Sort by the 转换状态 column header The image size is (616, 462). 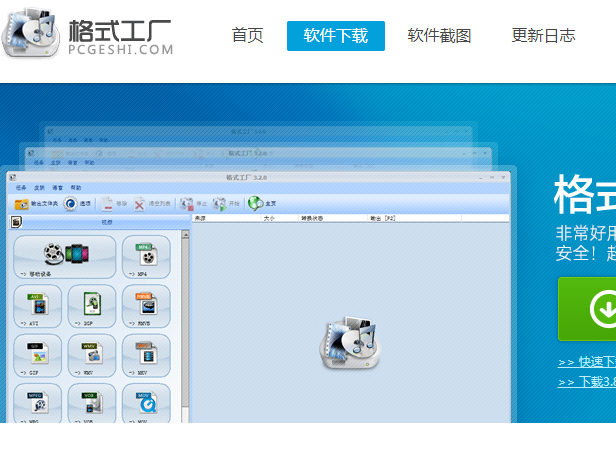click(x=333, y=218)
